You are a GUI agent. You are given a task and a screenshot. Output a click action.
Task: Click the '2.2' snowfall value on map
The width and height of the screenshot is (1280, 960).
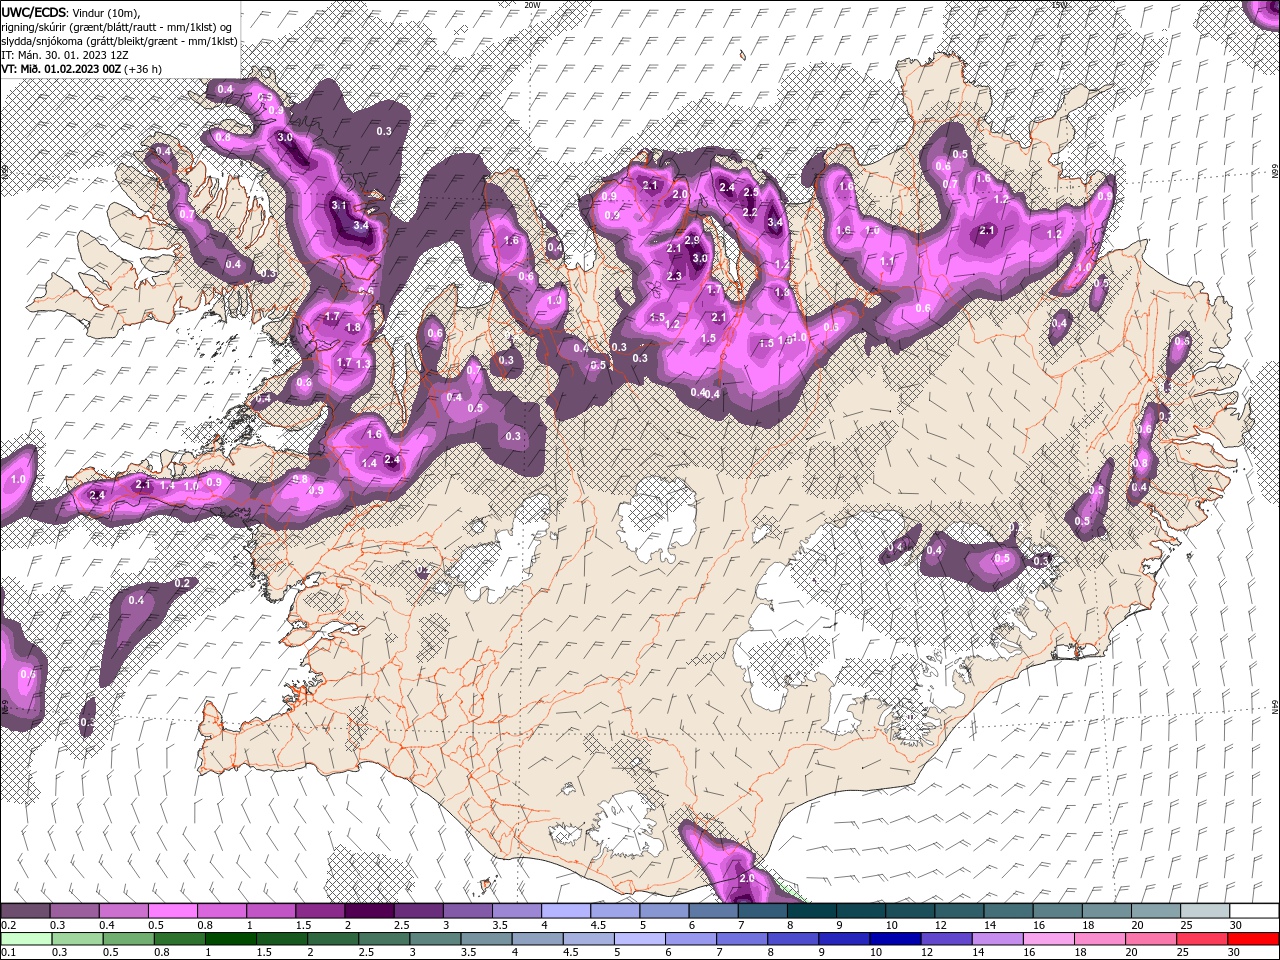click(x=749, y=212)
